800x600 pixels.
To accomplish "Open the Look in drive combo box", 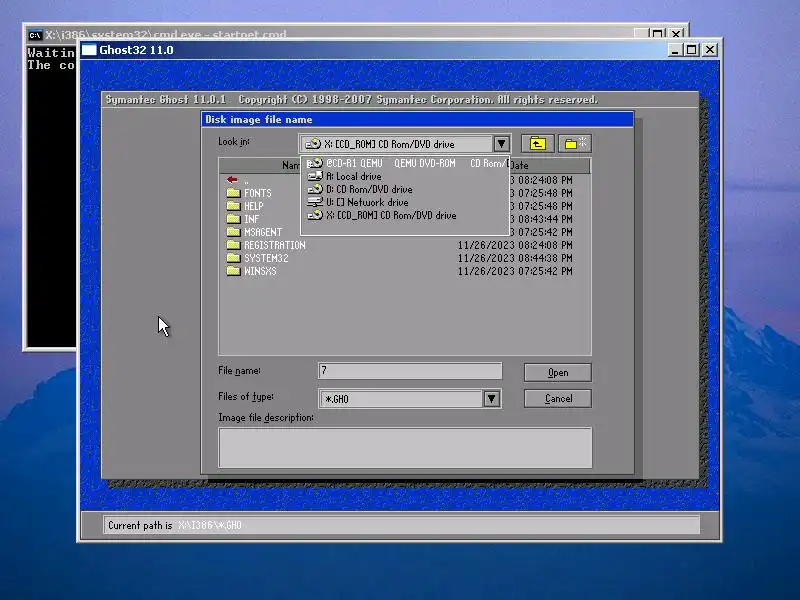I will [x=405, y=144].
